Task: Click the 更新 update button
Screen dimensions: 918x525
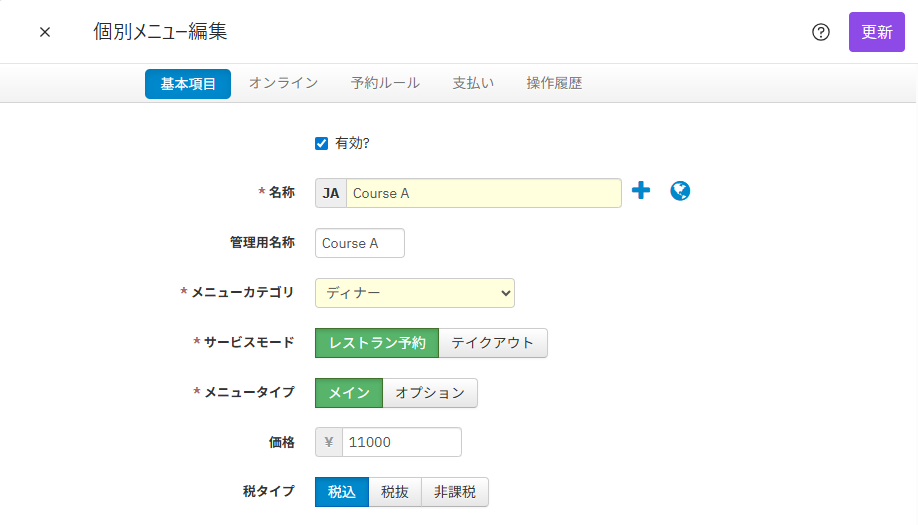Action: click(x=876, y=32)
